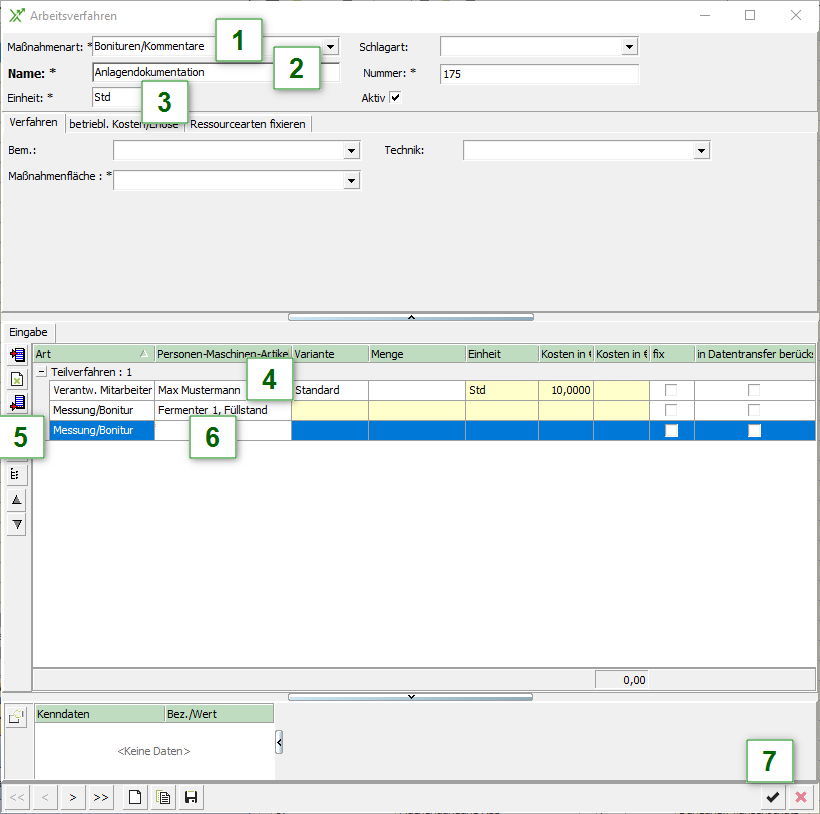Click the copy record icon

[163, 797]
